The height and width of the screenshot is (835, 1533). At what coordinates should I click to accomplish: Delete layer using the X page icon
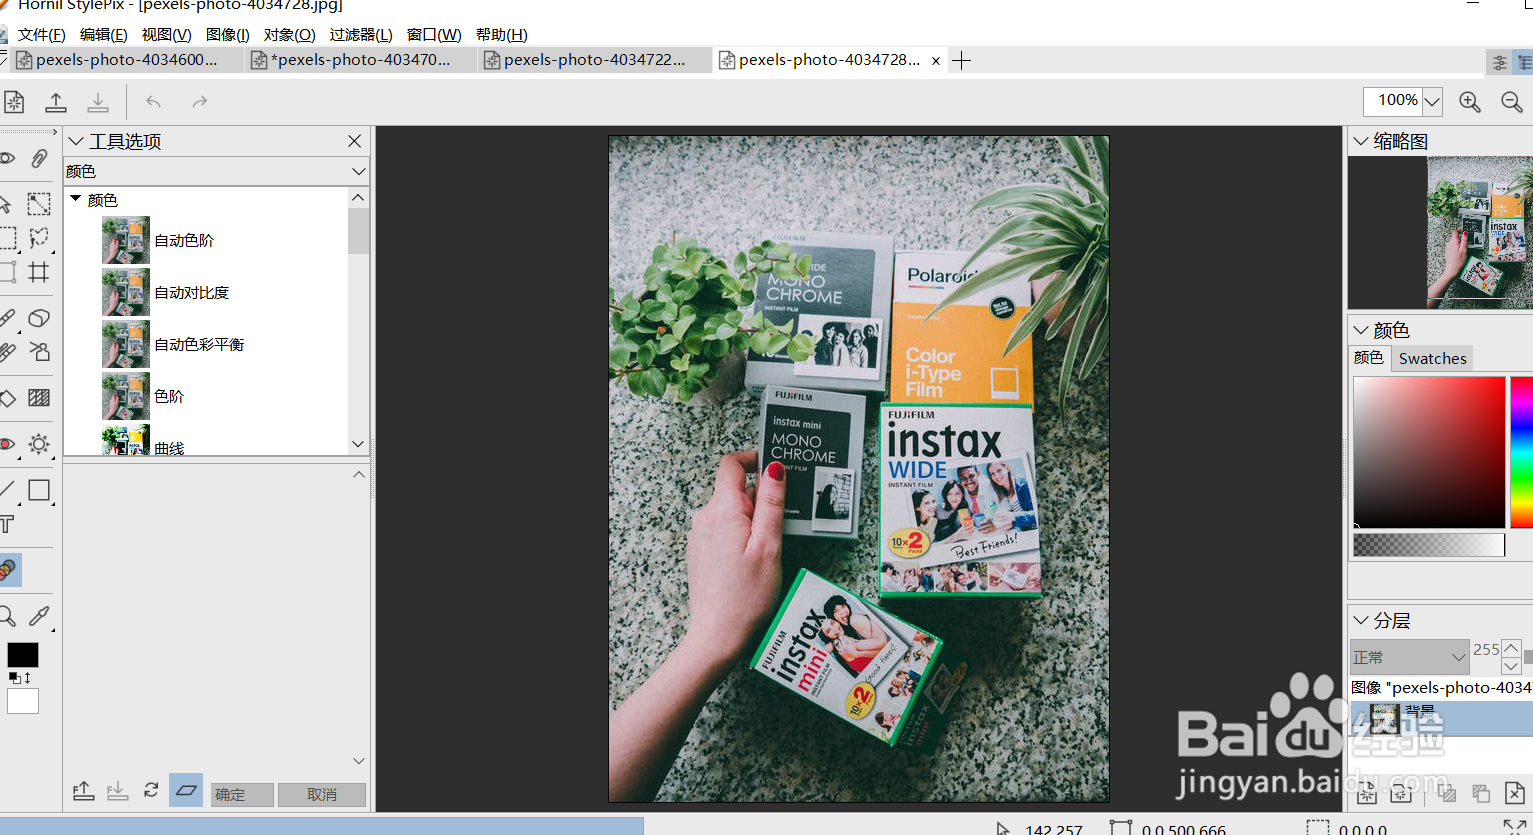pos(1515,794)
